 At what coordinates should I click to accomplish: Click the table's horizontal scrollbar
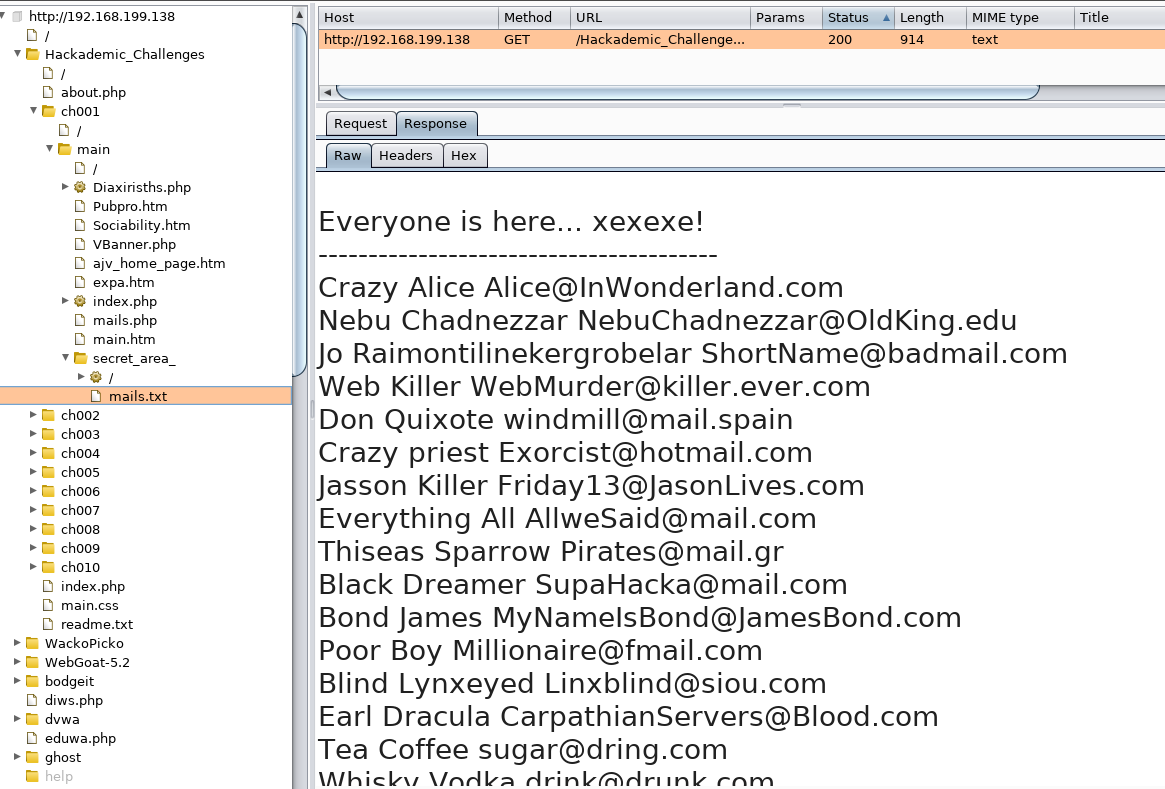(x=688, y=92)
